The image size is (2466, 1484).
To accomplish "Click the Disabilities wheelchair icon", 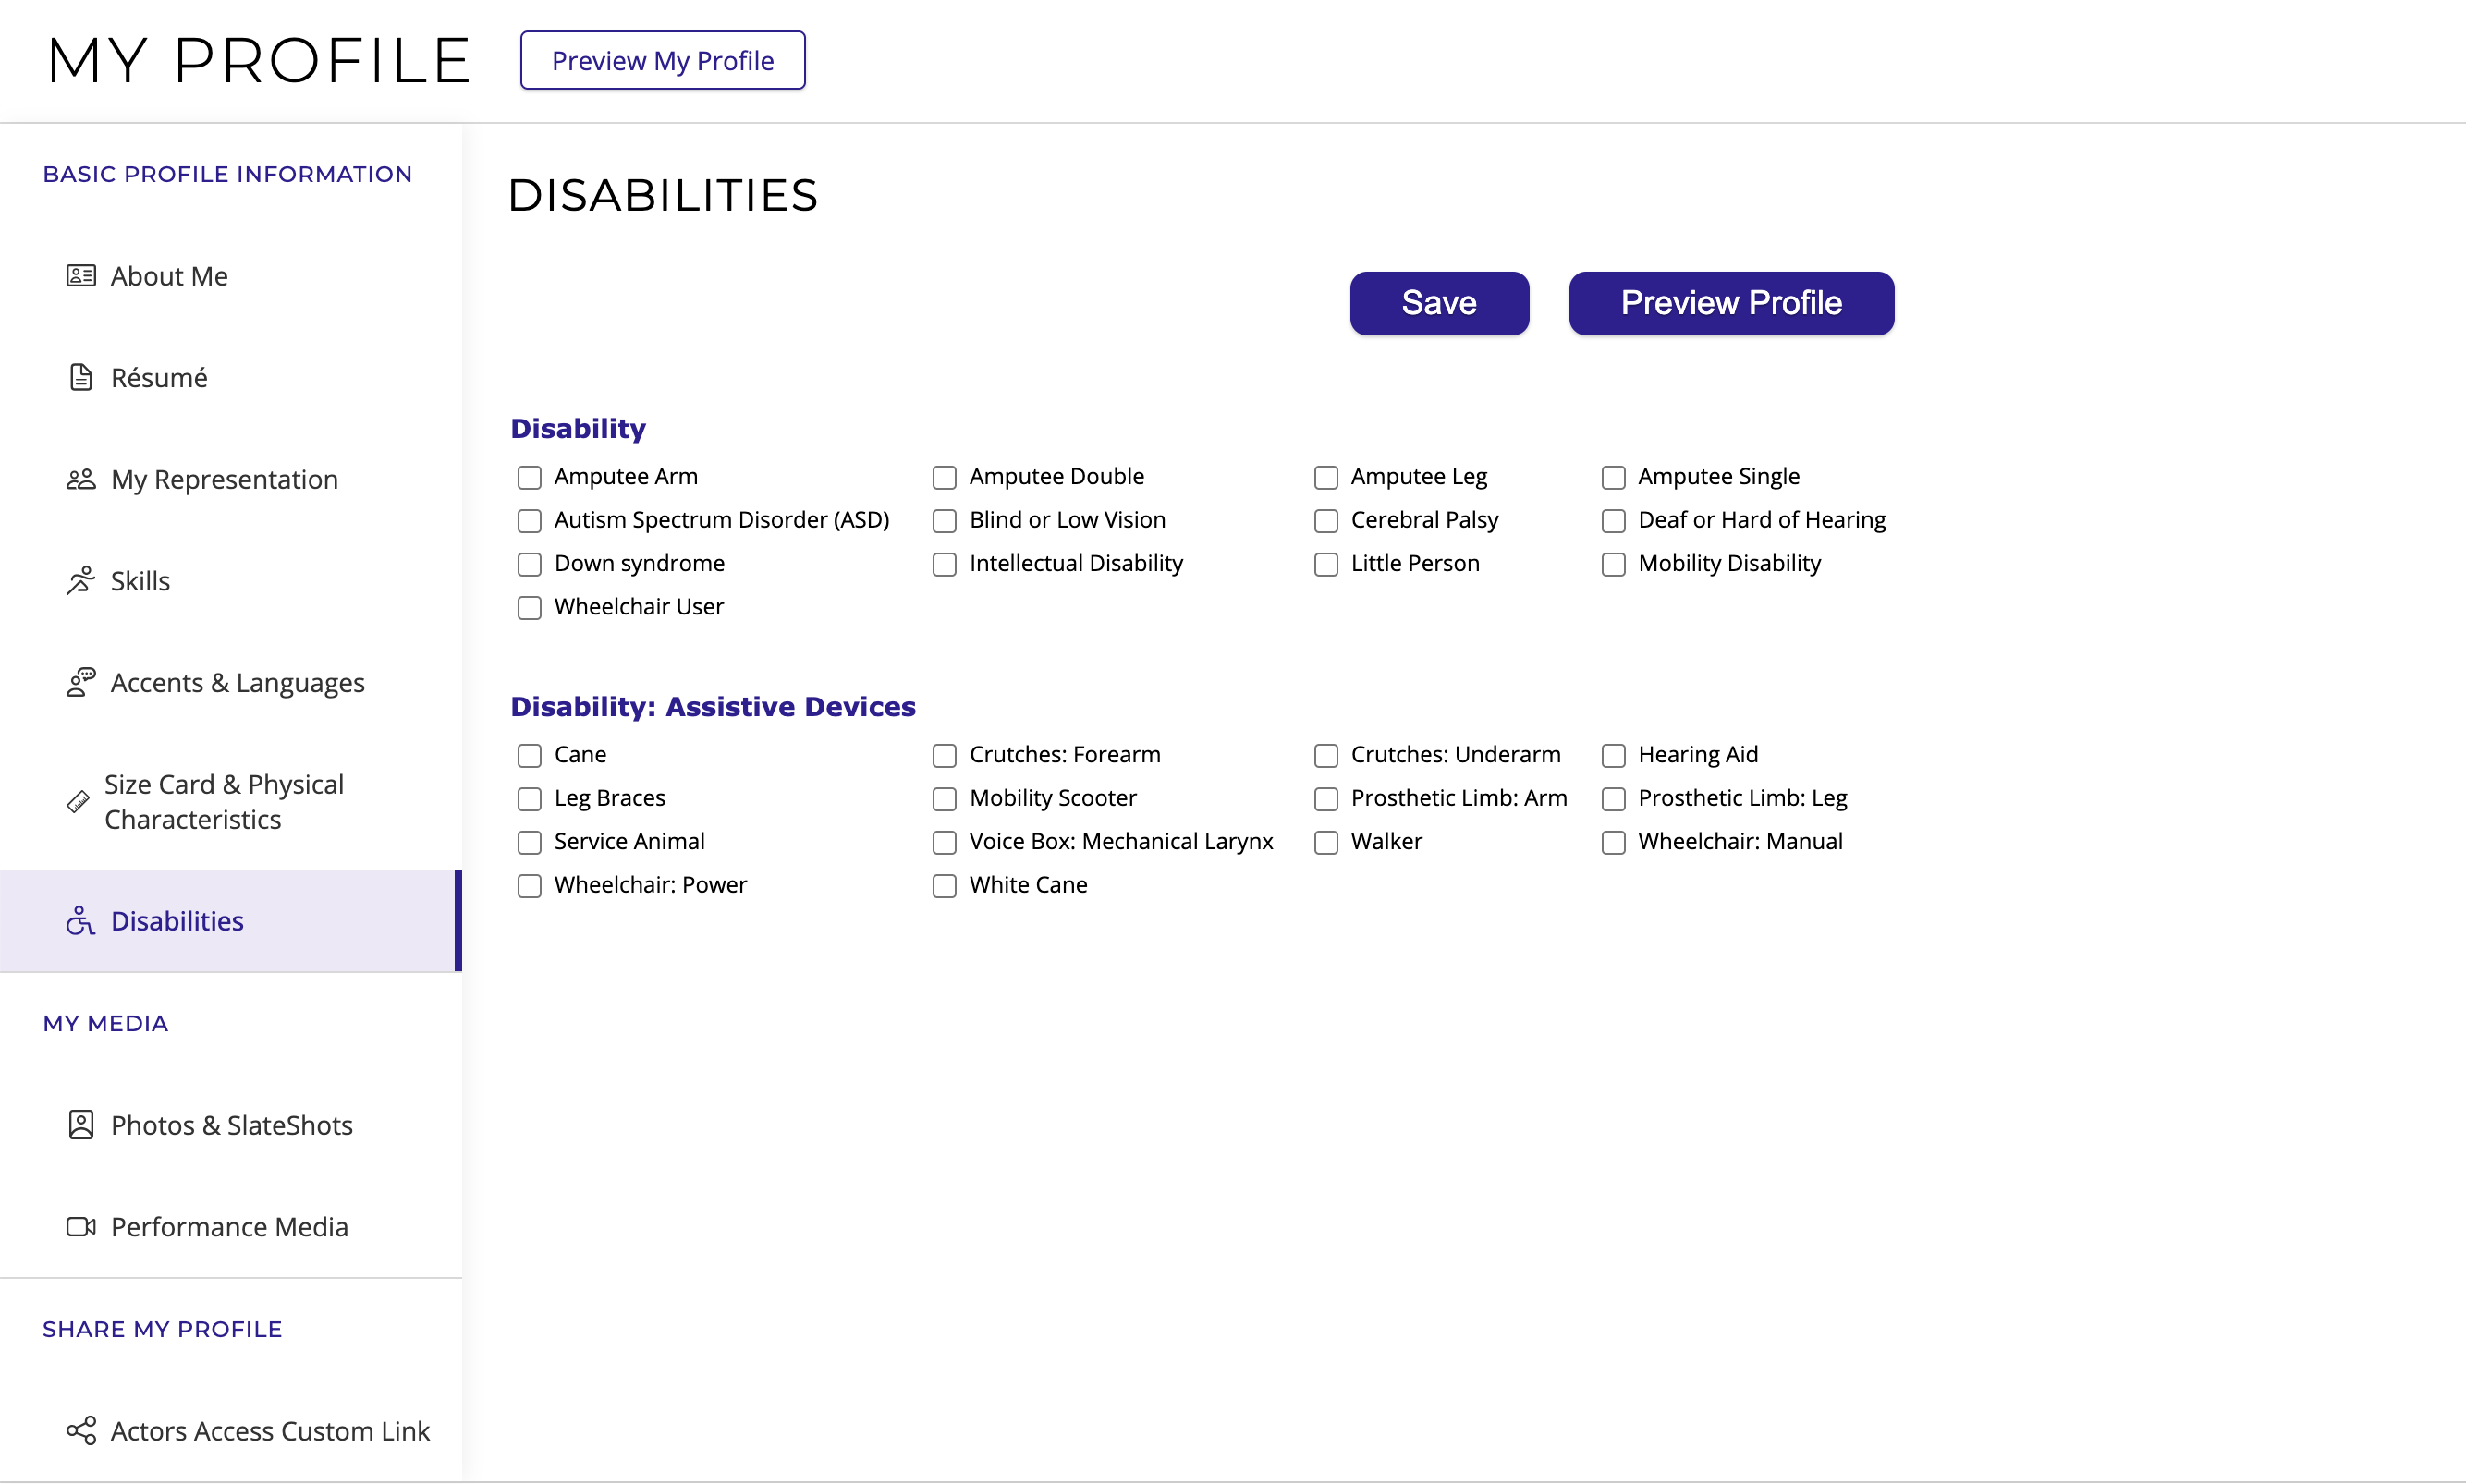I will (81, 921).
